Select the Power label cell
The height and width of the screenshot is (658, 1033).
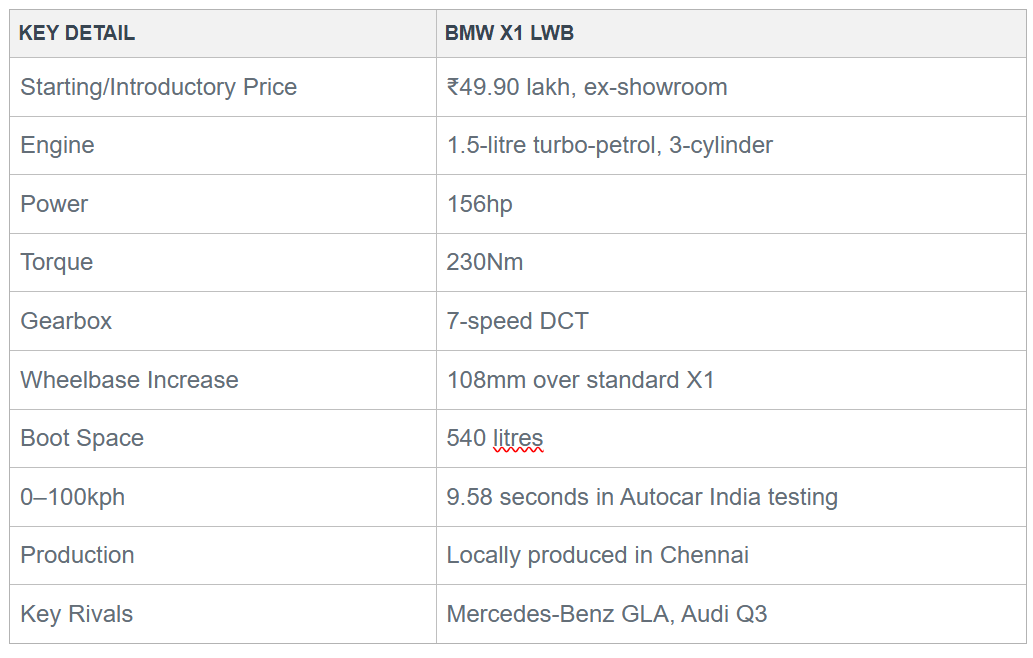point(223,204)
